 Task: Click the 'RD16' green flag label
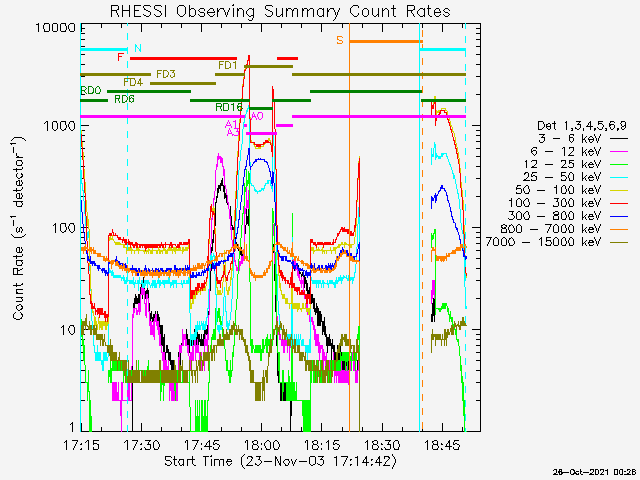coord(229,107)
